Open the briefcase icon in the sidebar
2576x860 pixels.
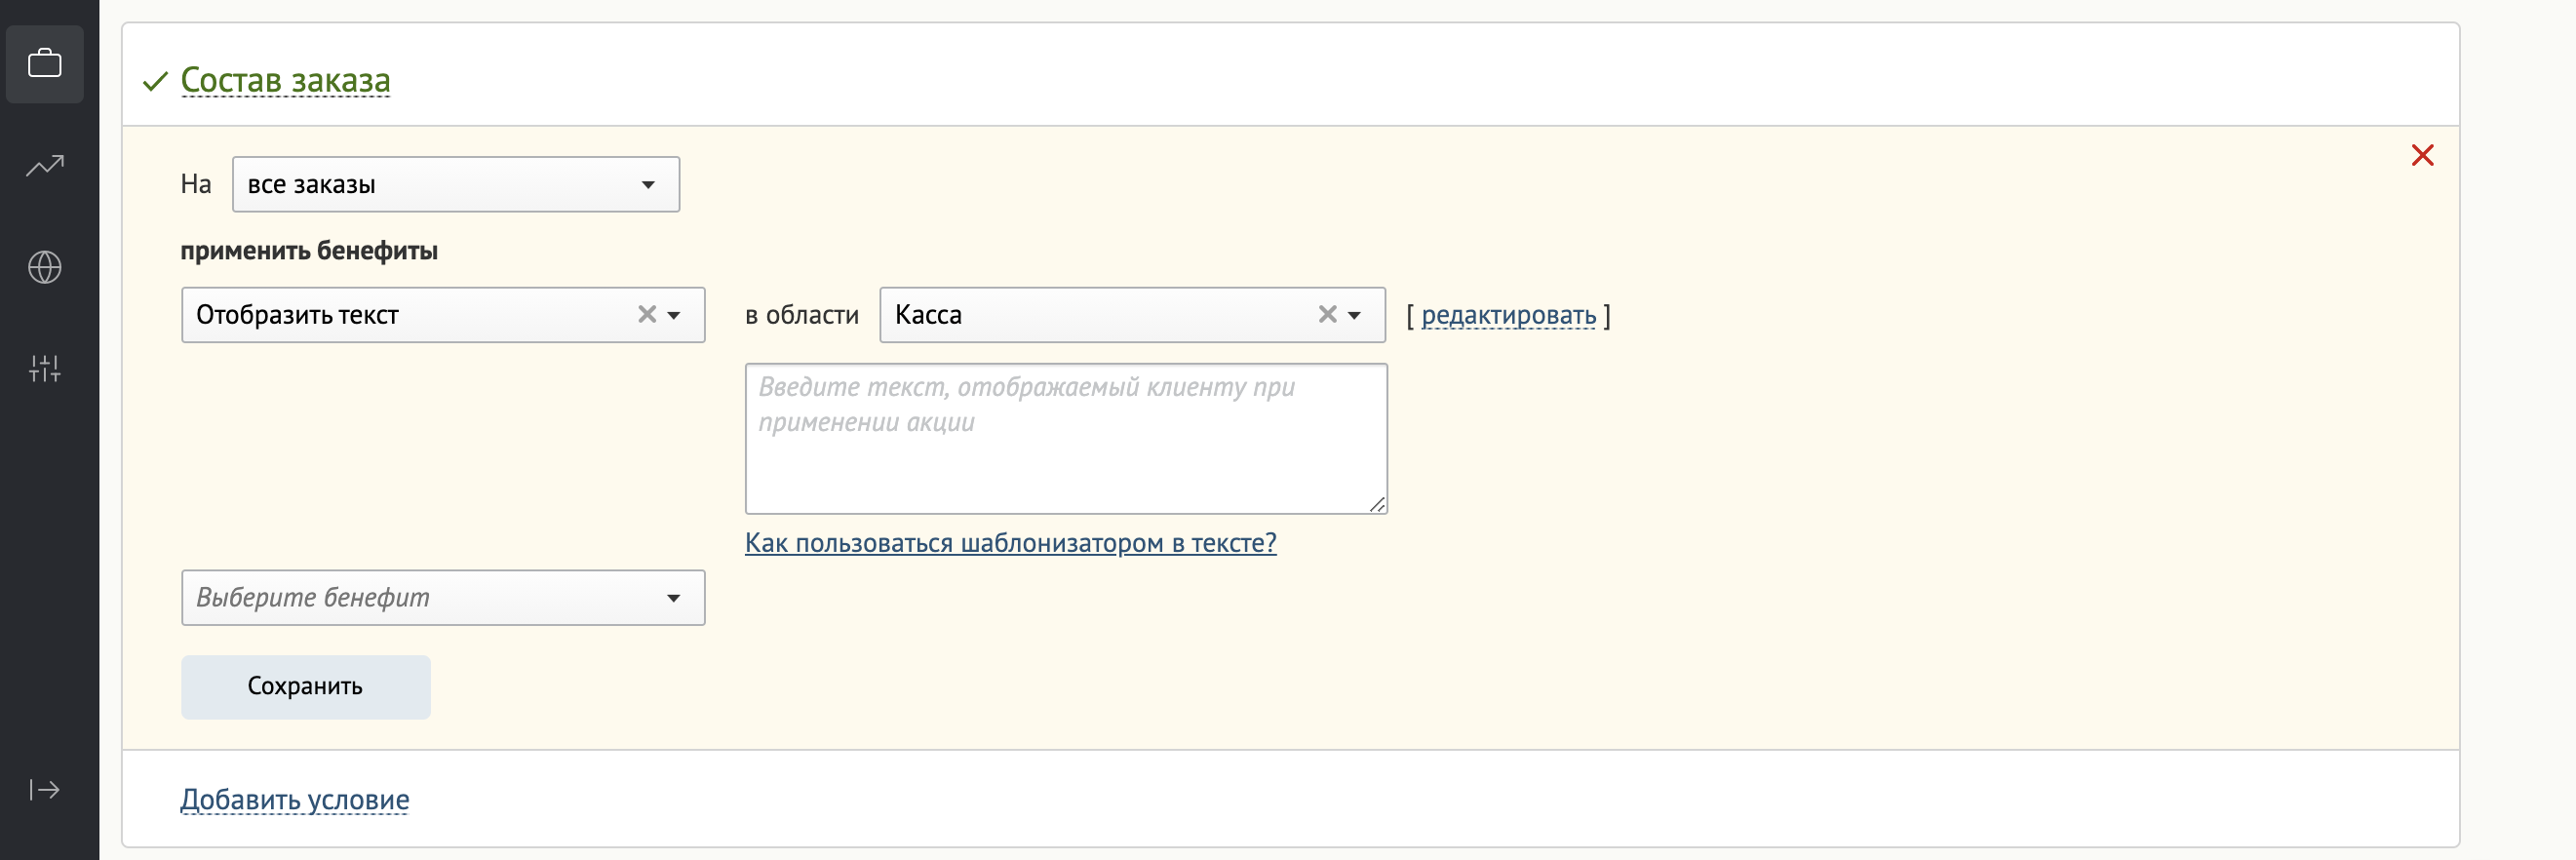[x=45, y=64]
